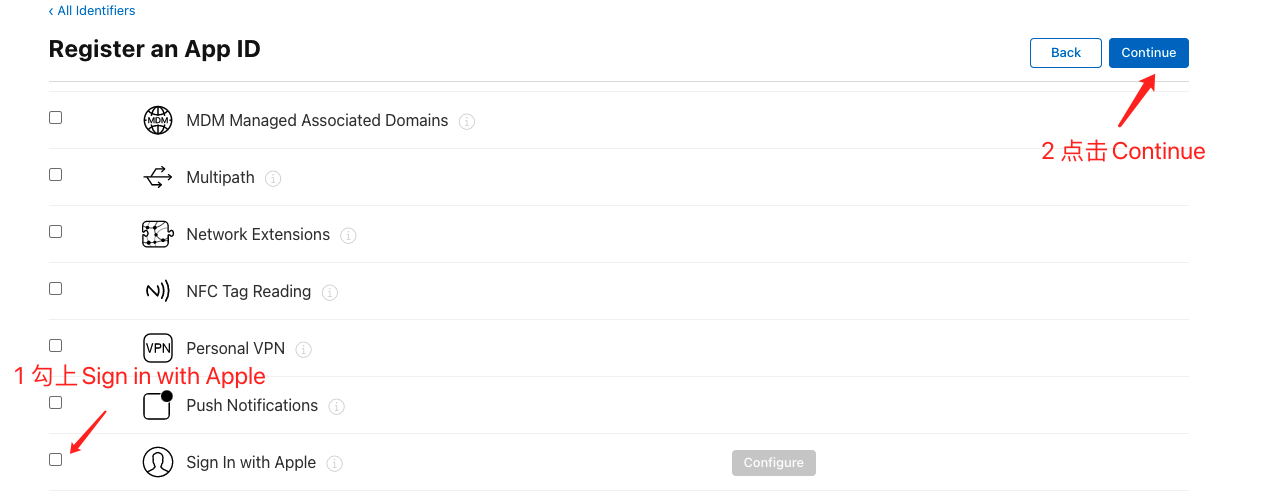The image size is (1261, 501).
Task: Open info icon beside NFC Tag Reading
Action: (x=330, y=293)
